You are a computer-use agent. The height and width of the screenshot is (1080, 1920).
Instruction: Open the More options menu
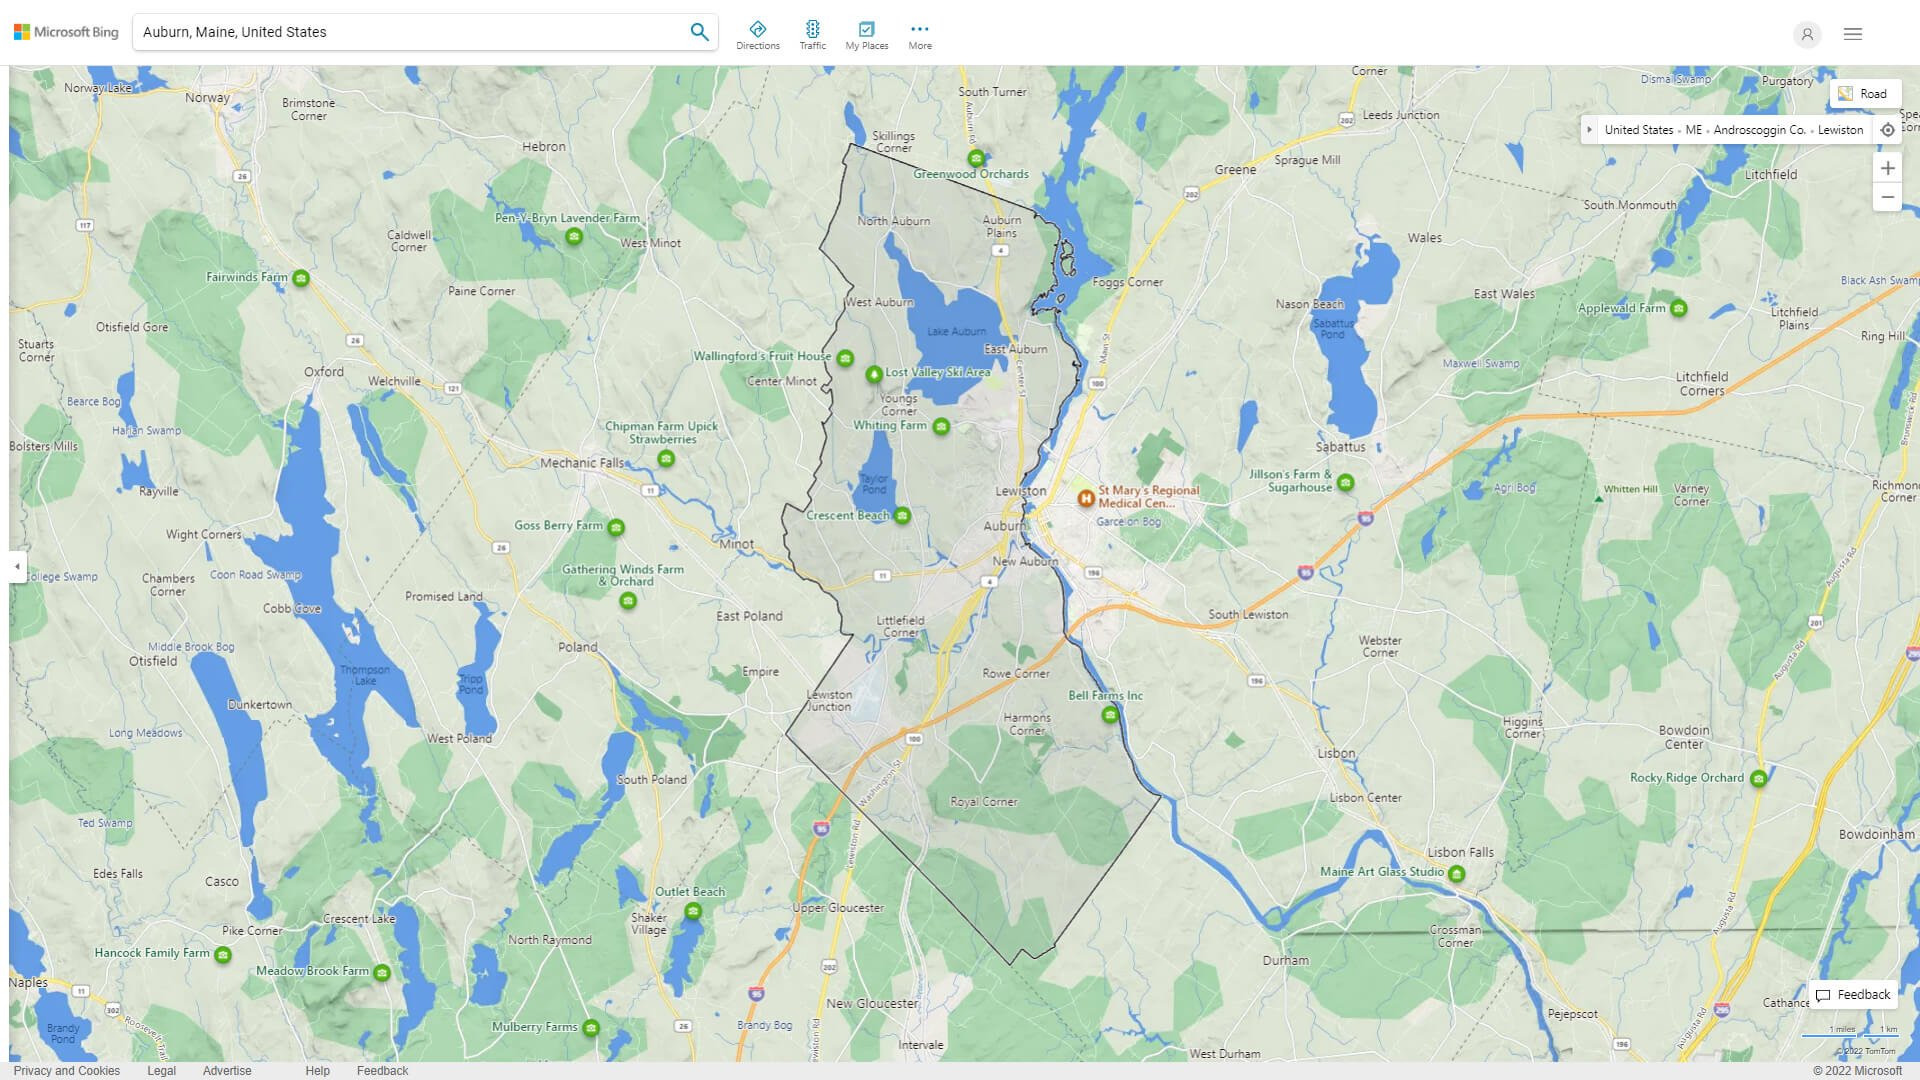point(919,31)
